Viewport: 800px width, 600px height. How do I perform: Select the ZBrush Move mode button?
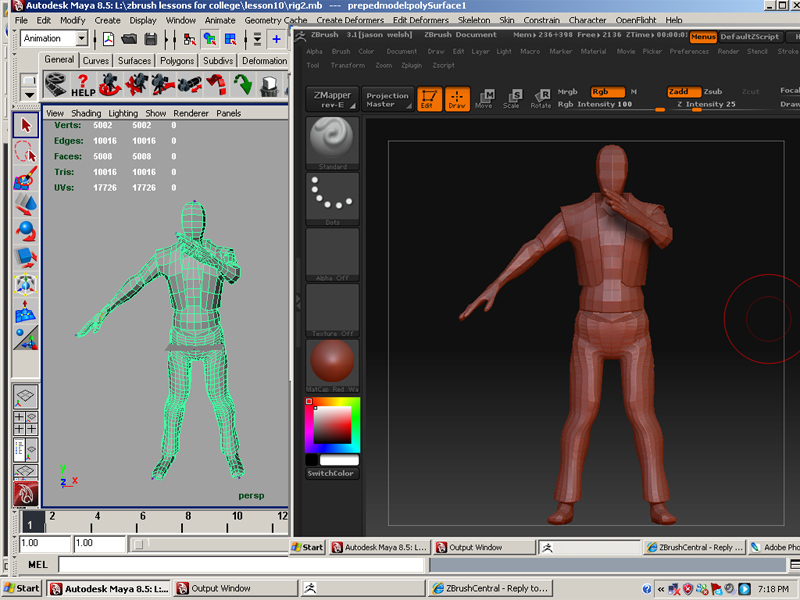pos(484,98)
